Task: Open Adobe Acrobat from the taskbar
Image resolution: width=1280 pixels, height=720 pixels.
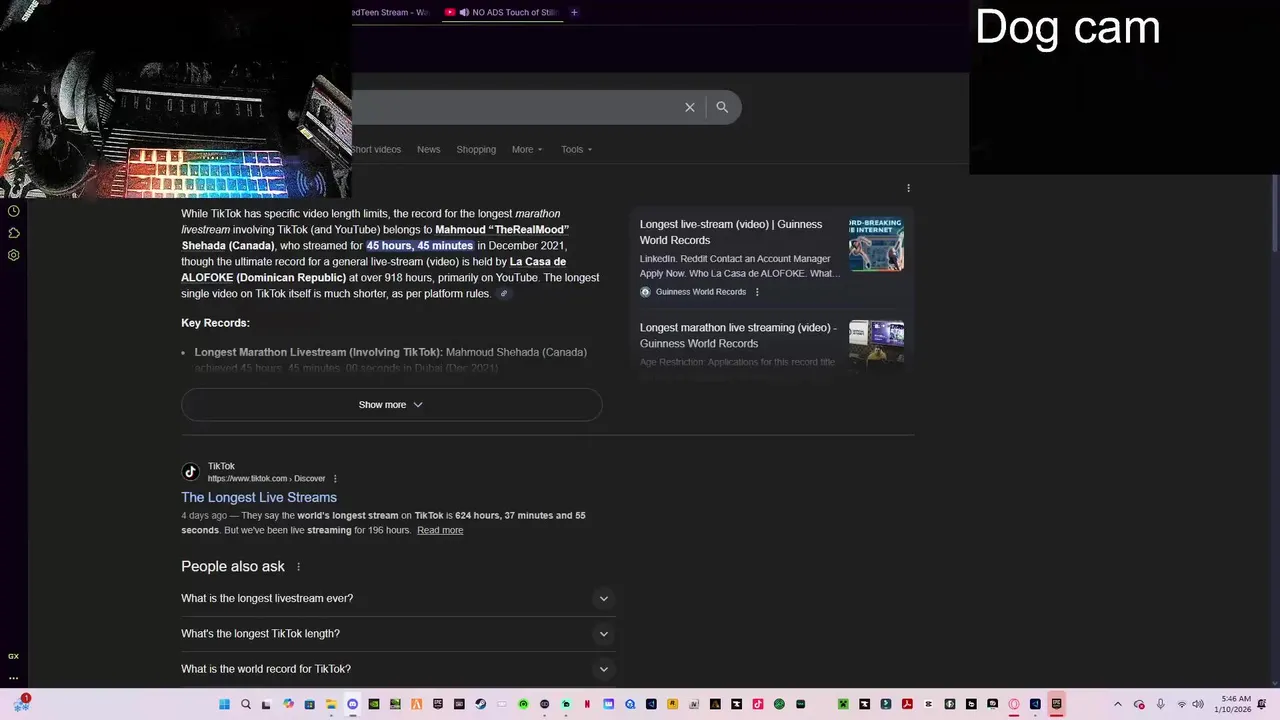Action: point(907,704)
